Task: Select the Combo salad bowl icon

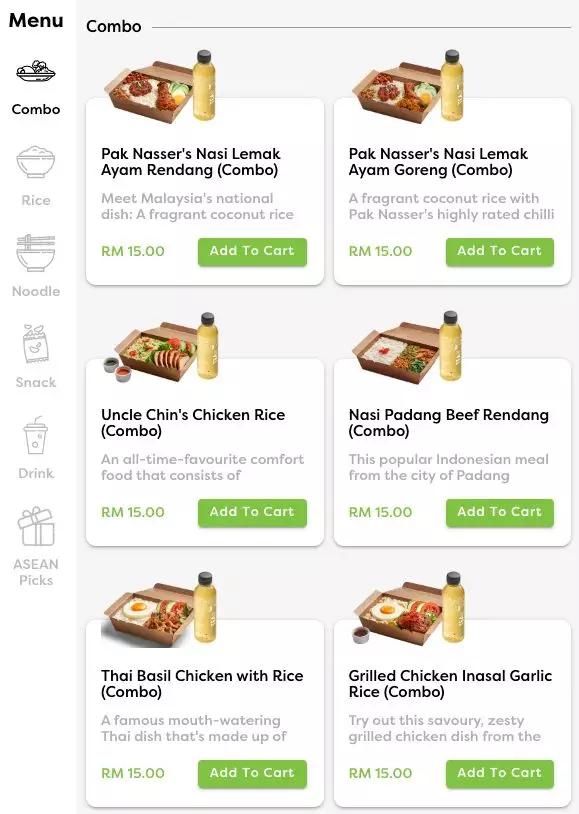Action: click(x=36, y=72)
